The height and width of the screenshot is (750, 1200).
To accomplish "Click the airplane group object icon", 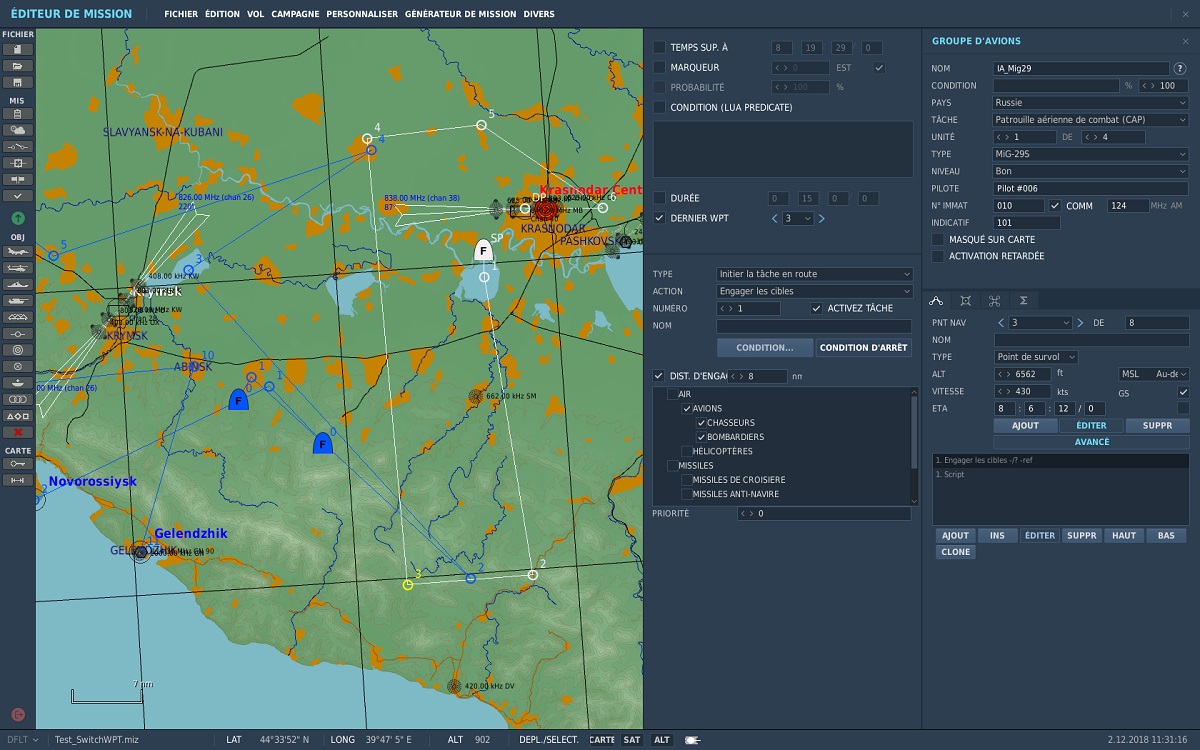I will coord(18,252).
